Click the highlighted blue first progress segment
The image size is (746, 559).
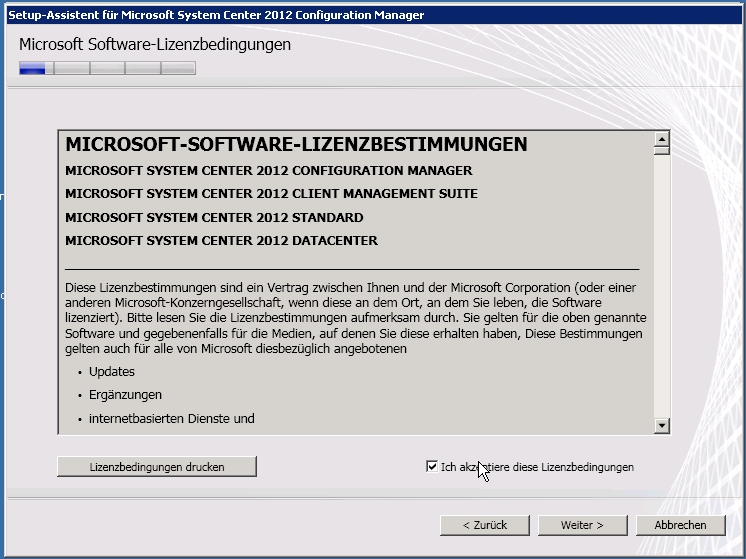pos(33,69)
